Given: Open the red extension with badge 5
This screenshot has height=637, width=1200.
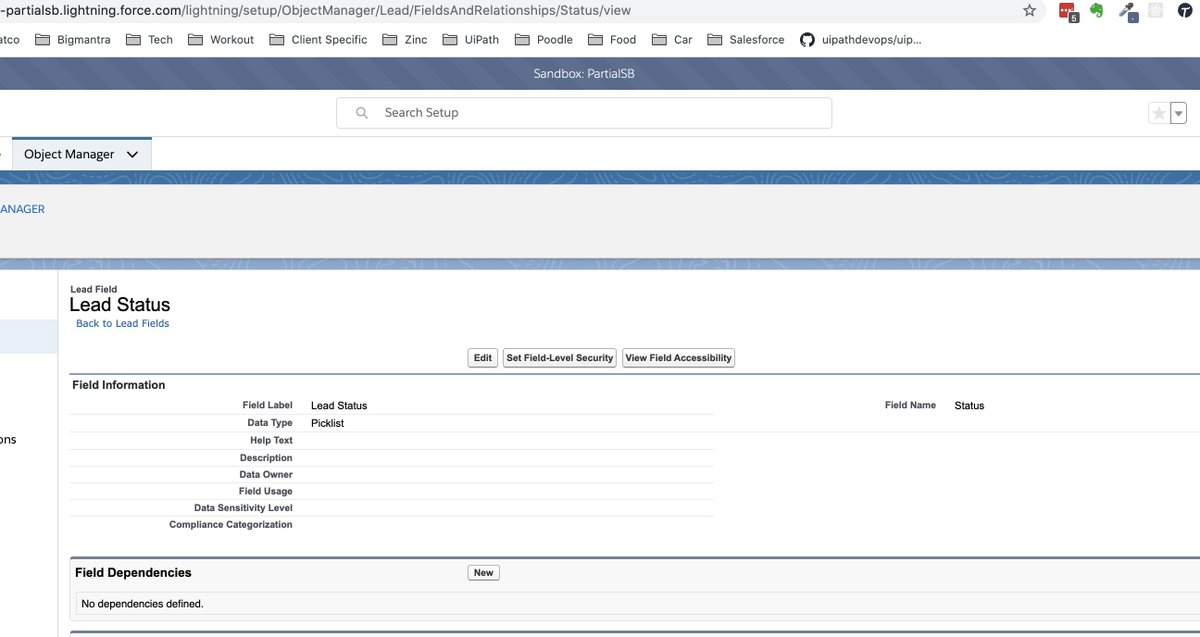Looking at the screenshot, I should point(1068,11).
